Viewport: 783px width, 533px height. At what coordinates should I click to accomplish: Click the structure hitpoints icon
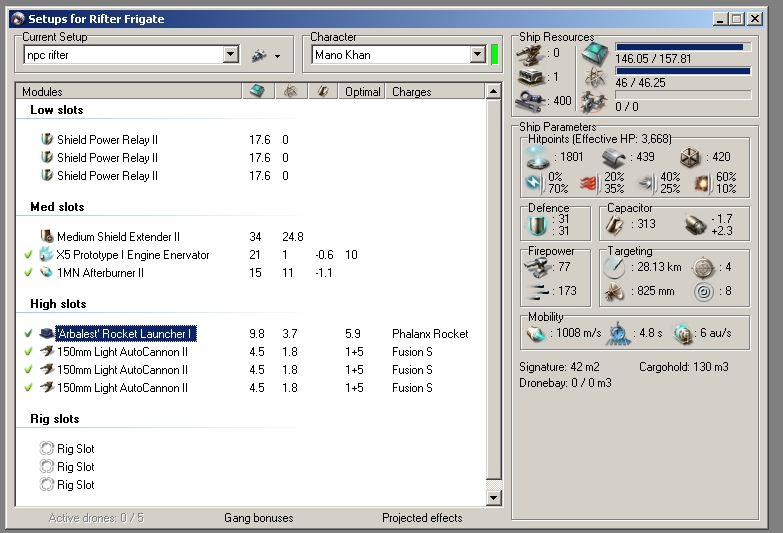click(690, 158)
